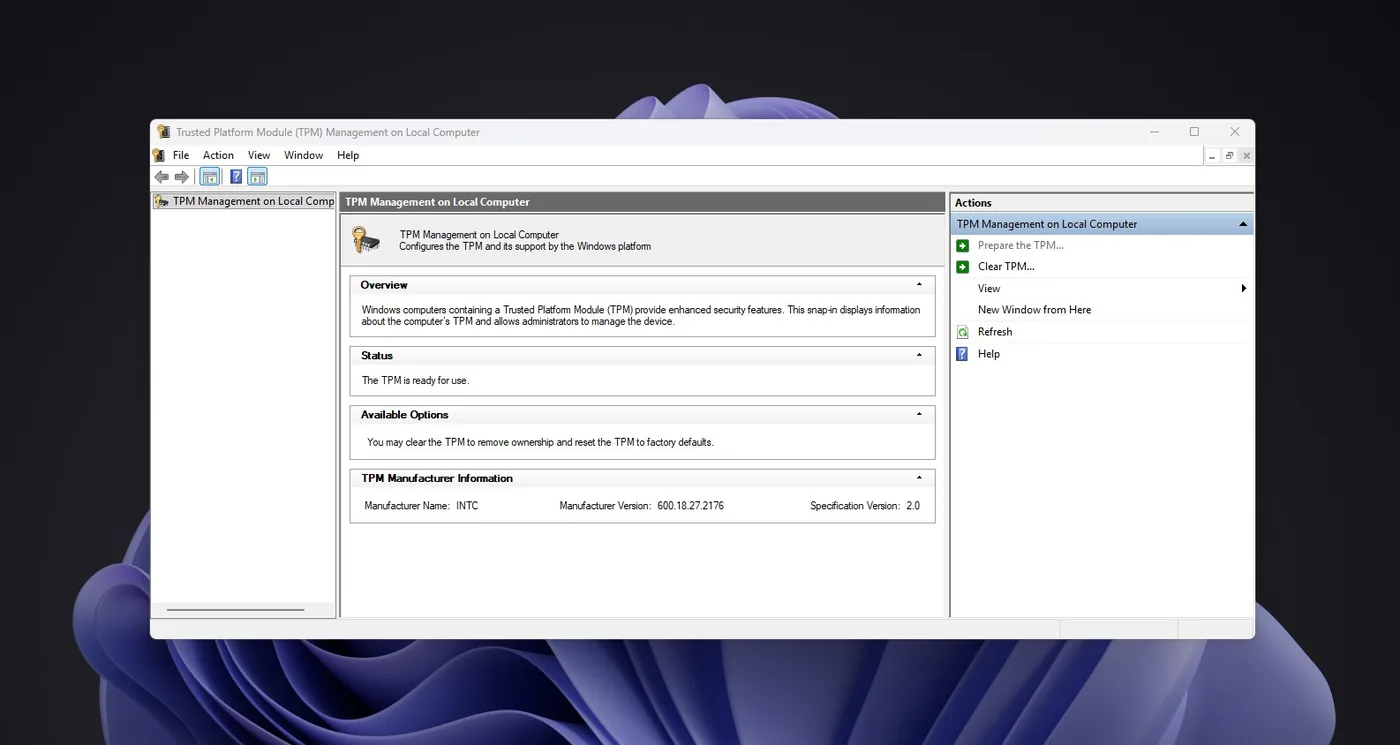Viewport: 1400px width, 745px height.
Task: Select Clear TPM... in the Actions pane
Action: (1006, 267)
